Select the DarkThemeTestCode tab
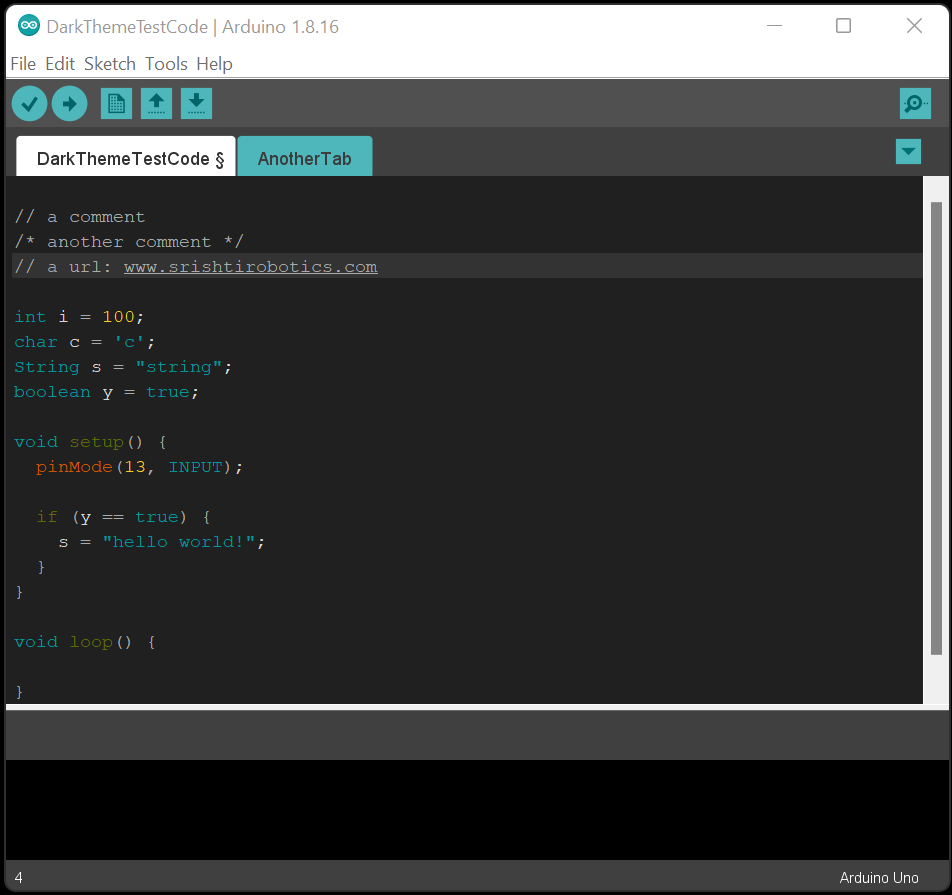952x895 pixels. [x=126, y=157]
